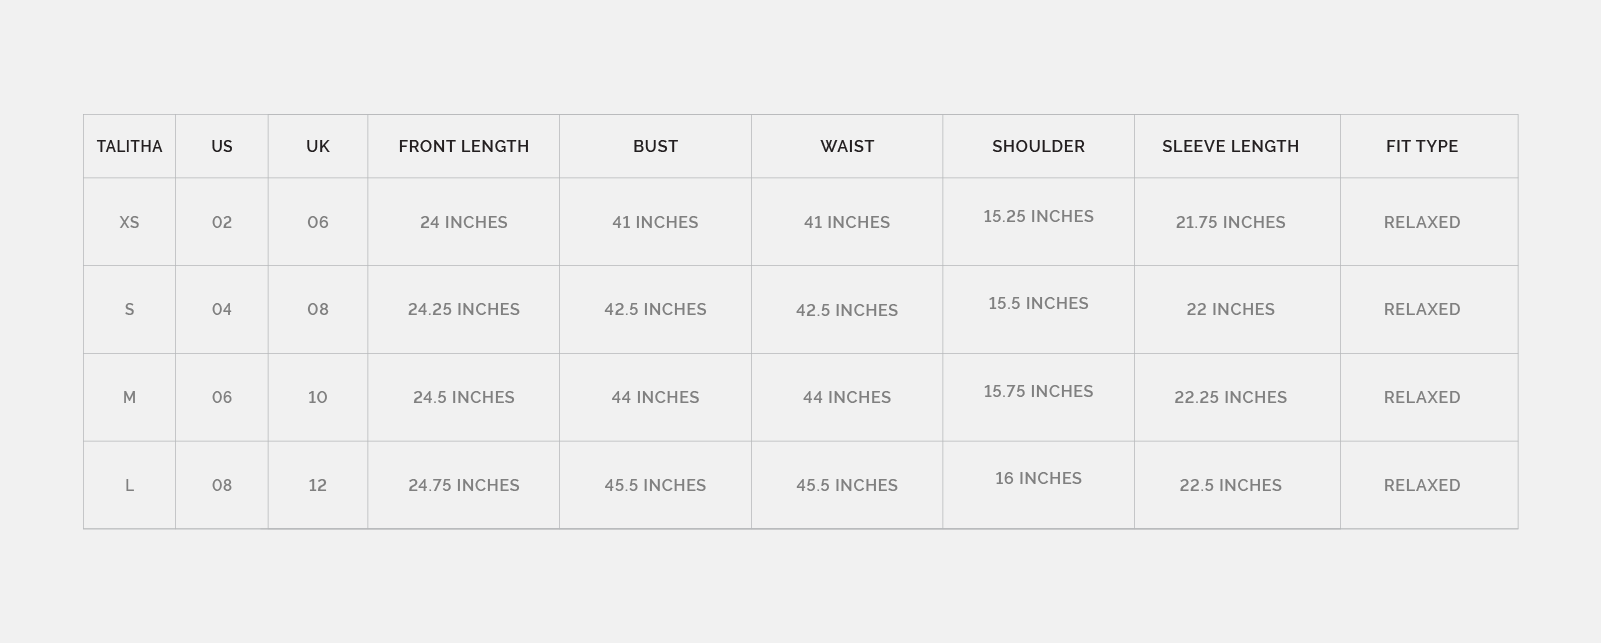Click the 16 INCHES shoulder cell

pyautogui.click(x=1038, y=478)
